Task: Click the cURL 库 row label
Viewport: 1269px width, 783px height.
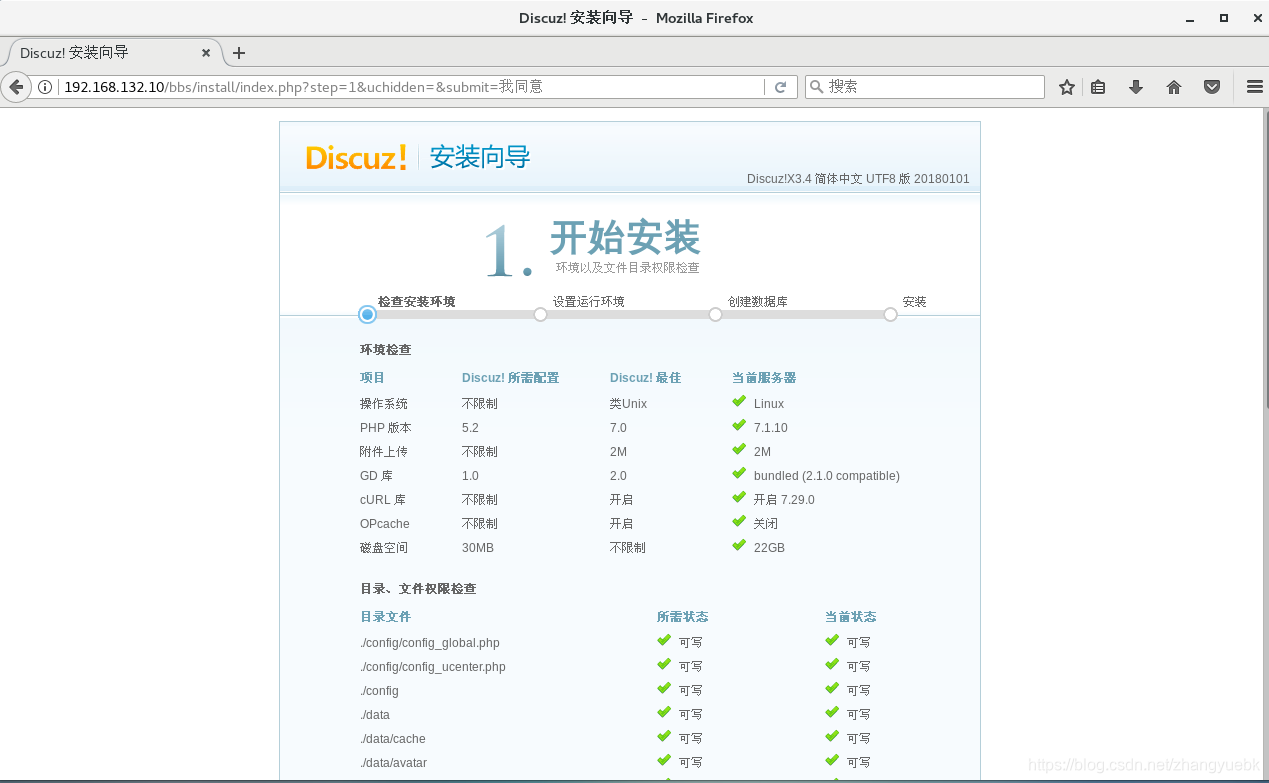Action: click(x=383, y=500)
